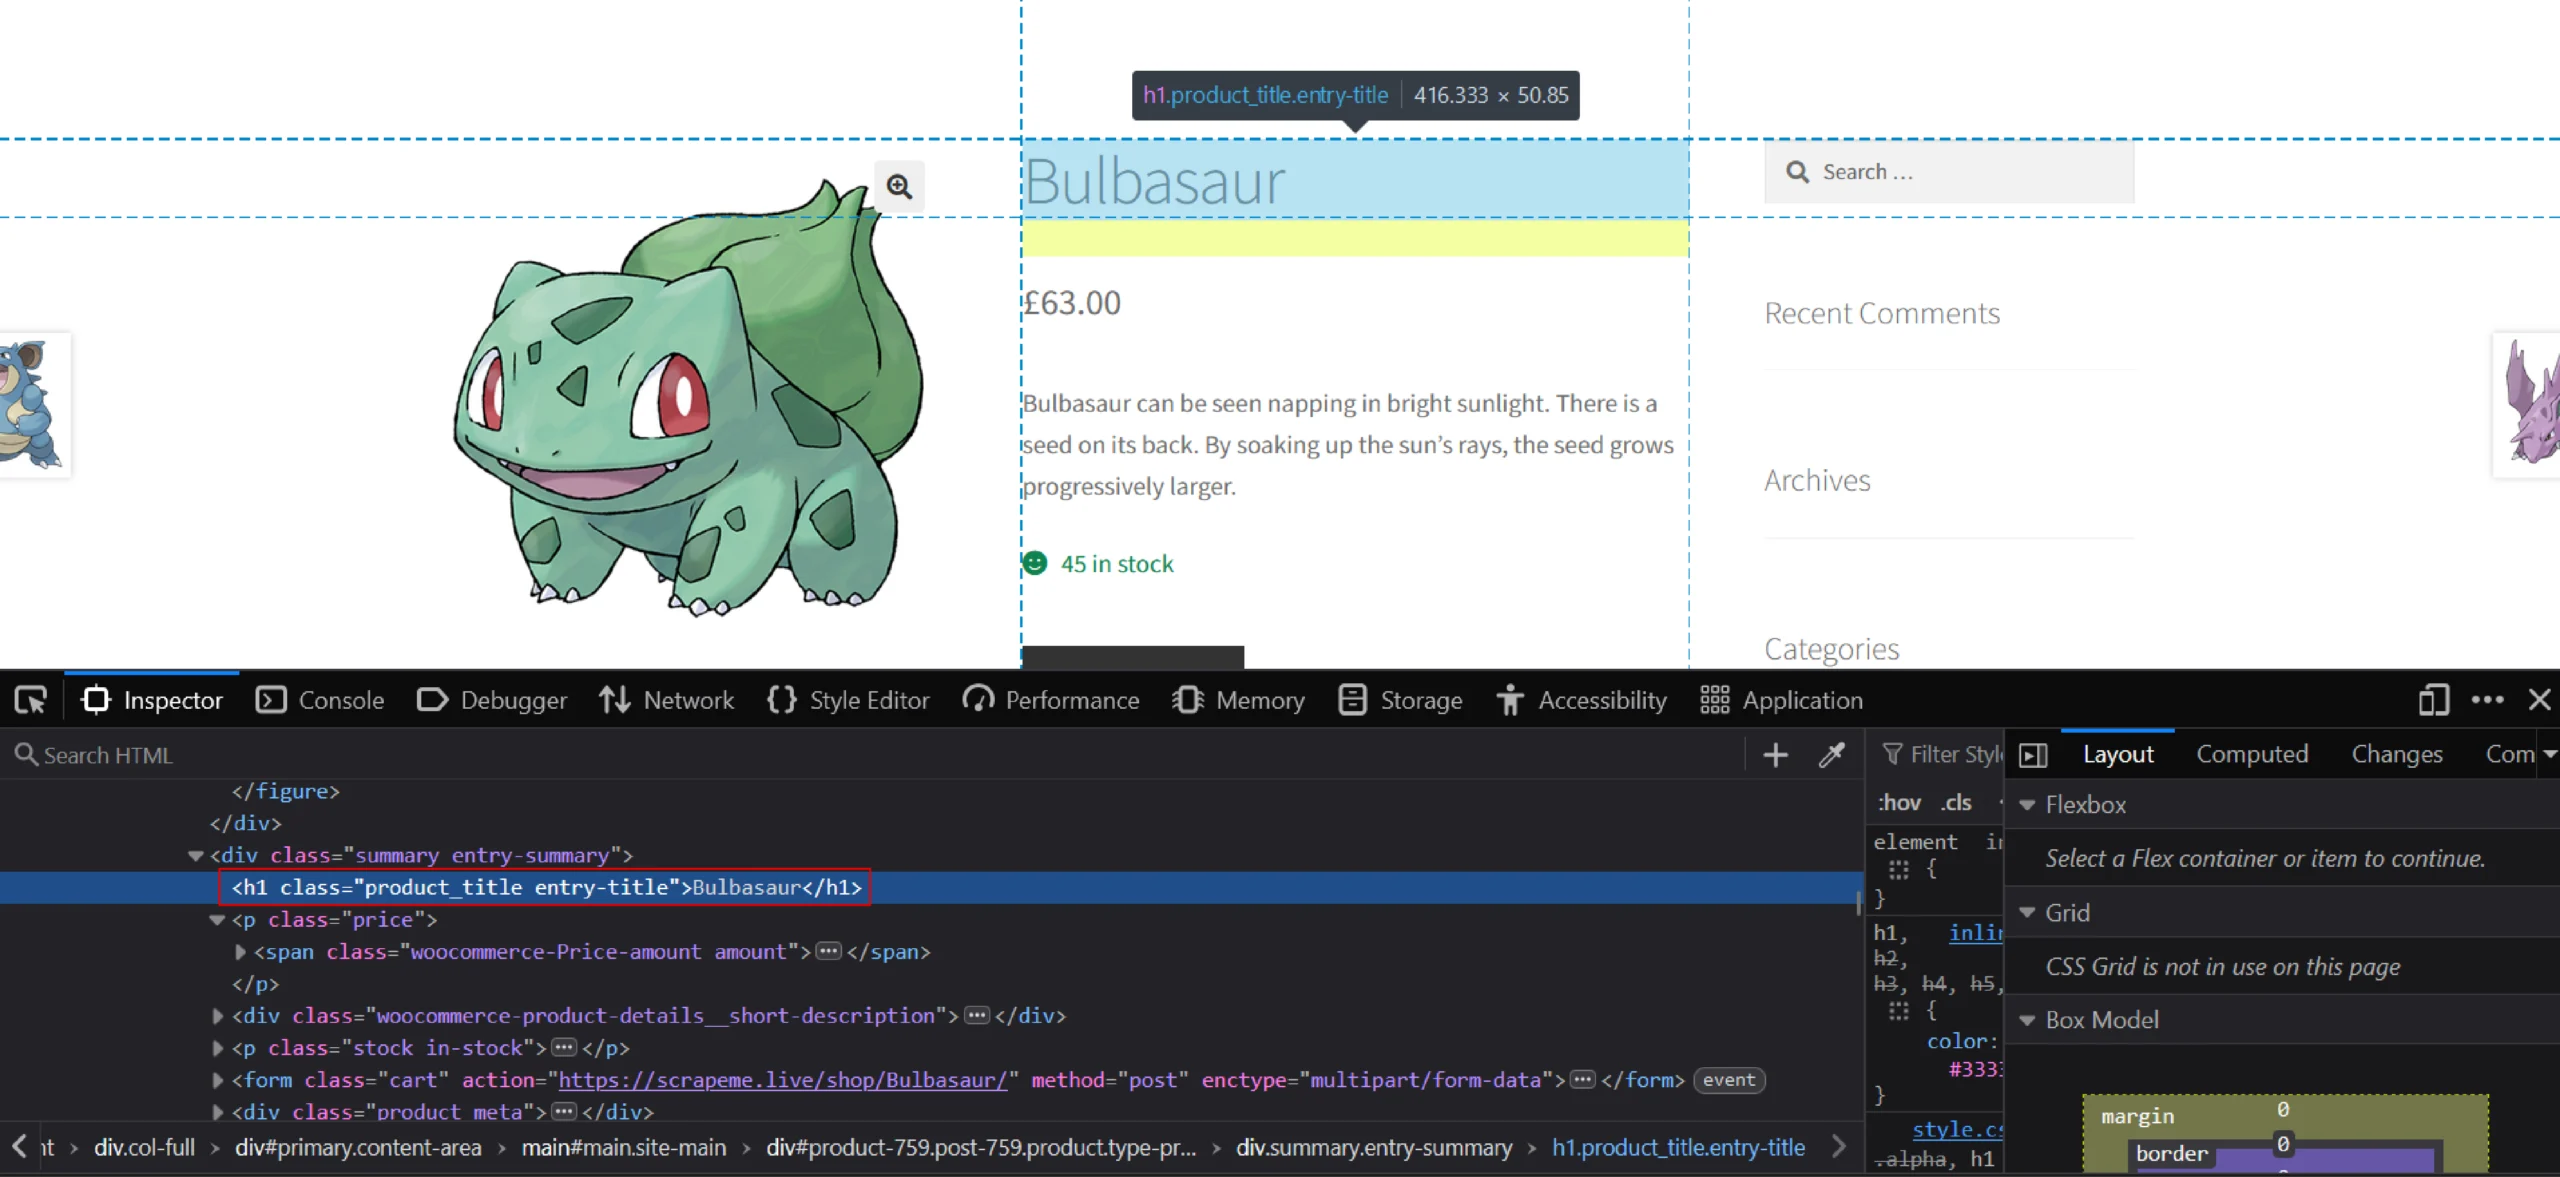Show the cart form's collapsed content
Viewport: 2560px width, 1177px height.
pos(1582,1080)
